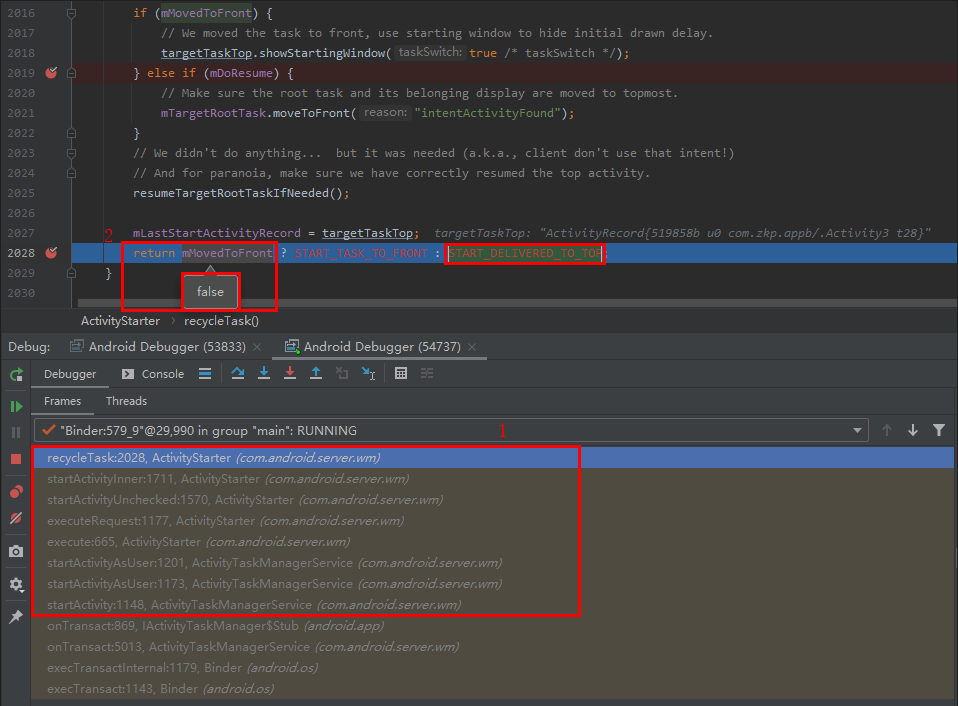
Task: Close Android Debugger (54737) tab
Action: point(472,347)
